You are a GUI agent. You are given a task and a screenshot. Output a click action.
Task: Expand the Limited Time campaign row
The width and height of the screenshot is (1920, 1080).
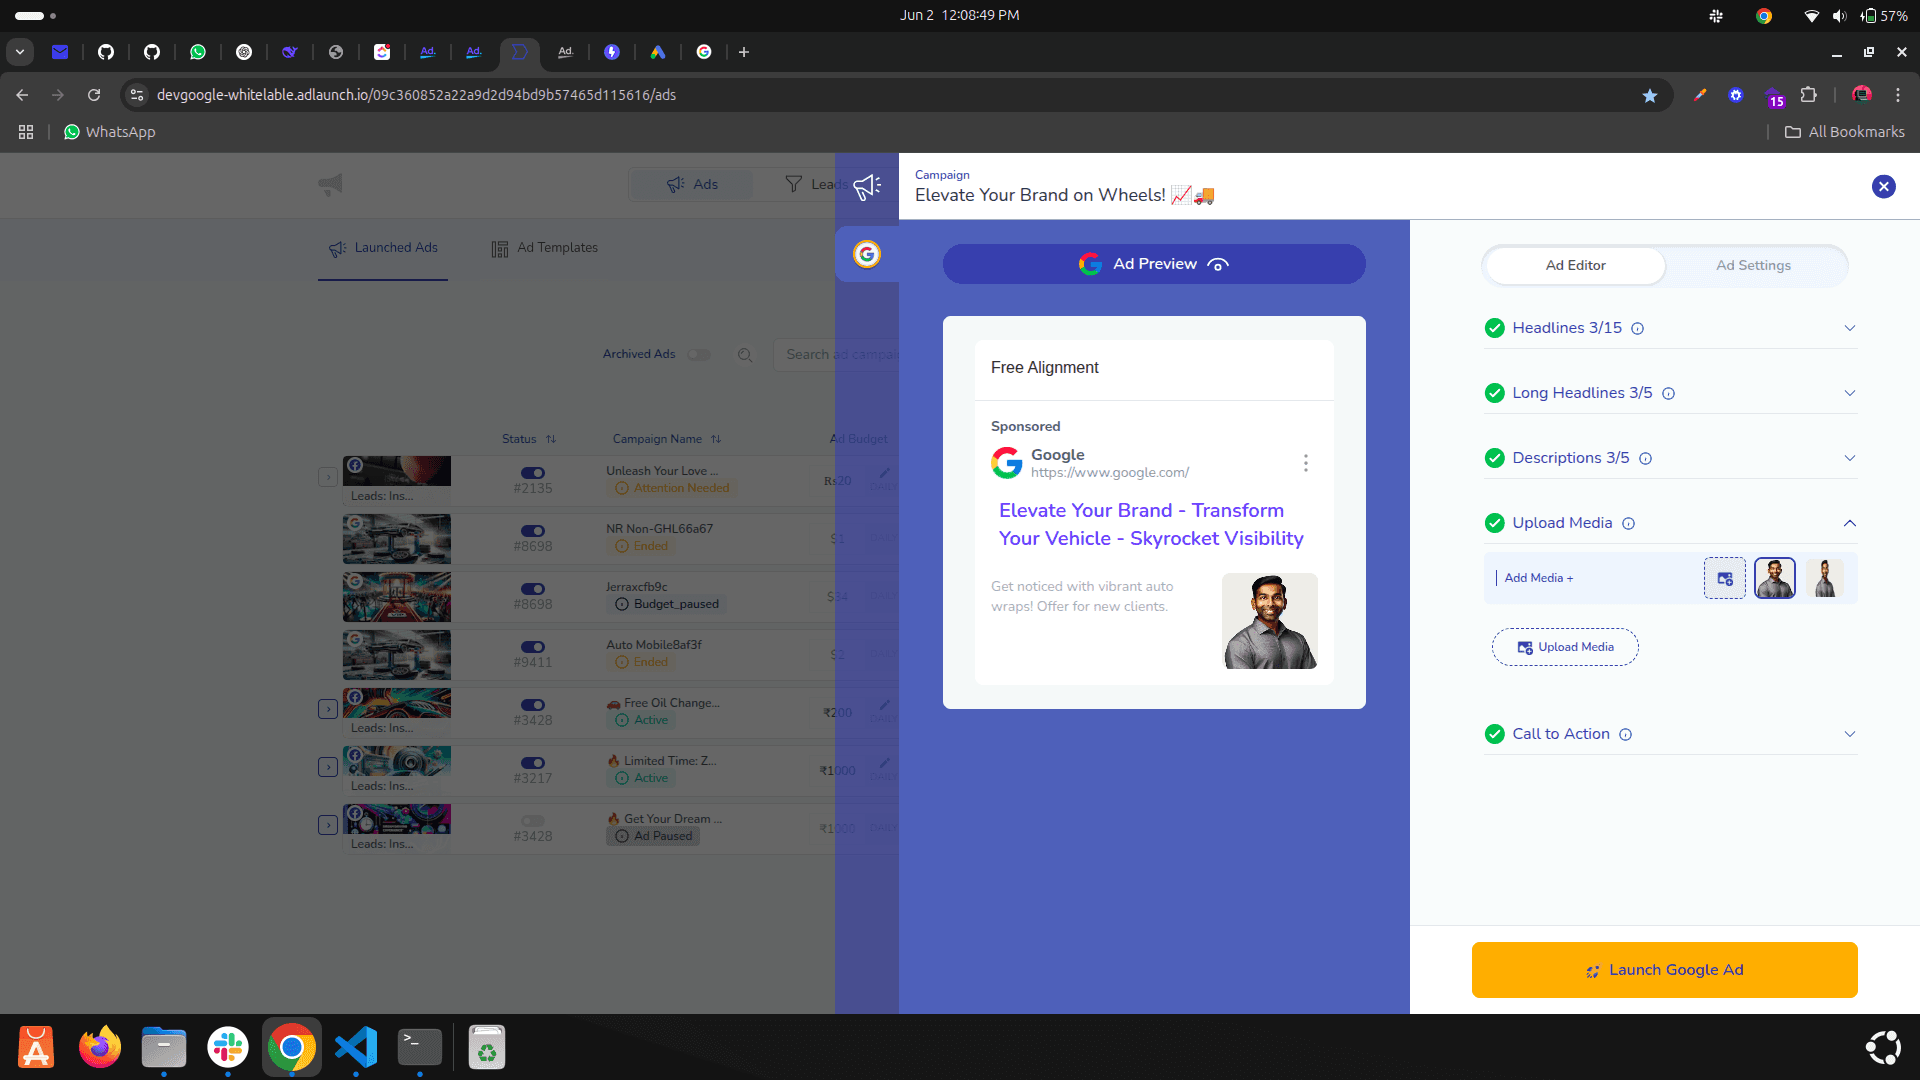point(328,767)
